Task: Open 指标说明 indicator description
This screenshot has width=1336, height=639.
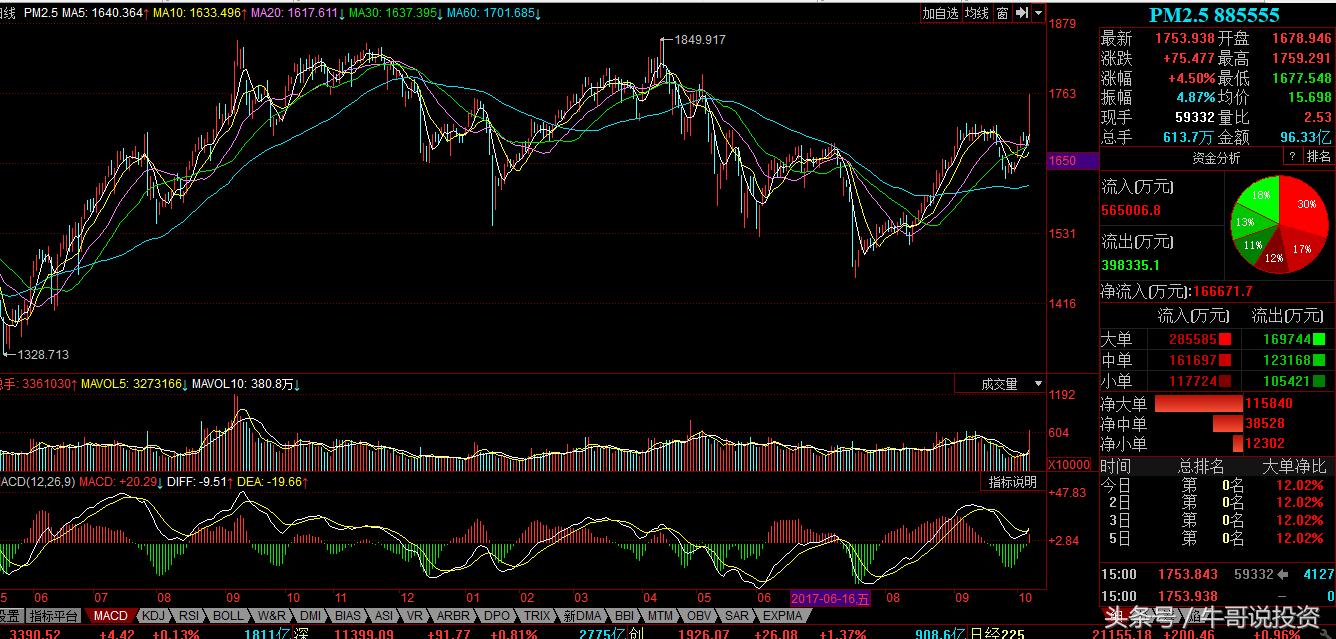Action: pos(1012,482)
